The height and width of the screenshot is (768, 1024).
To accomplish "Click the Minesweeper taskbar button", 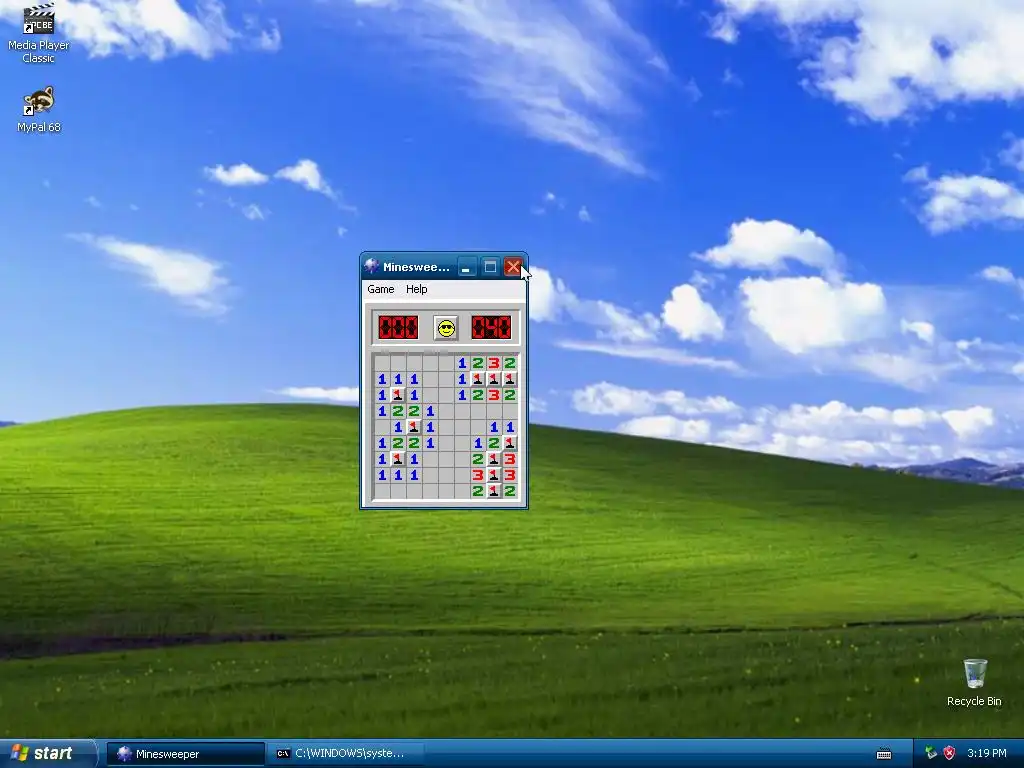I will [x=186, y=754].
